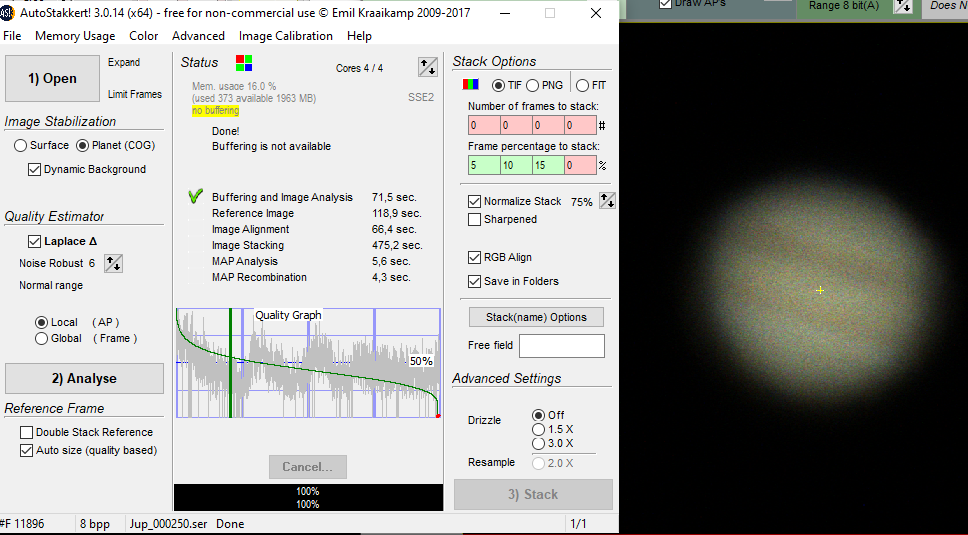
Task: Click the frame percentage field showing 10
Action: [516, 165]
